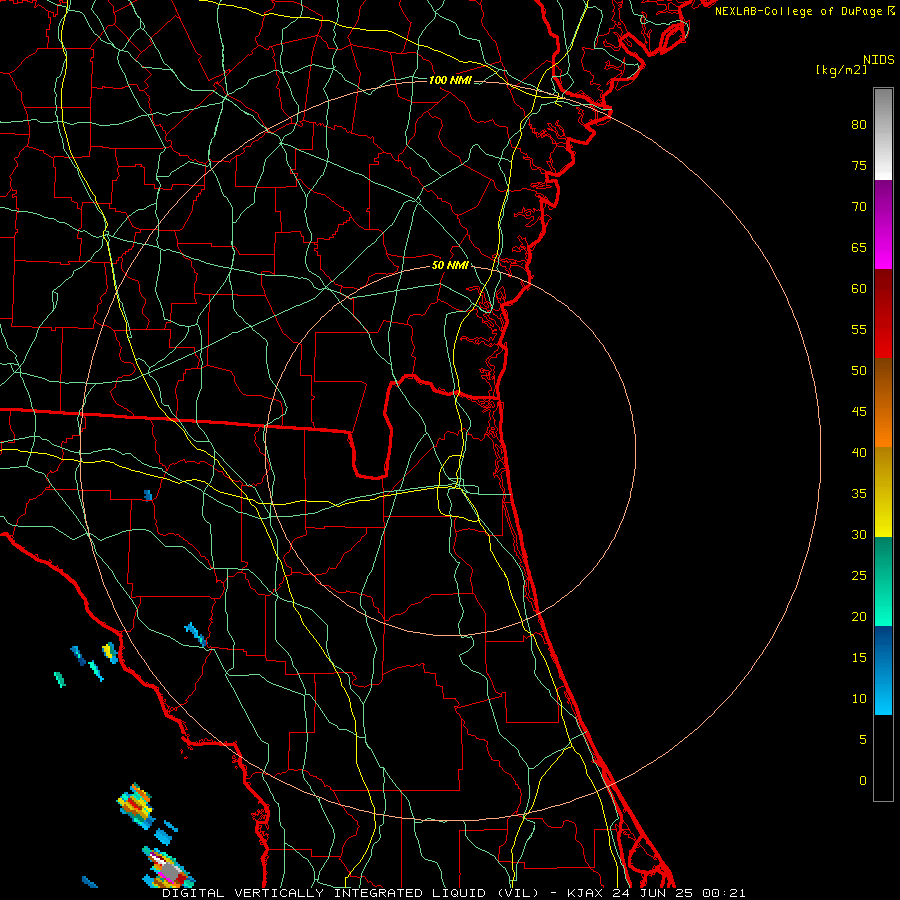
Task: Click the 50 NMI range ring label
Action: click(451, 265)
